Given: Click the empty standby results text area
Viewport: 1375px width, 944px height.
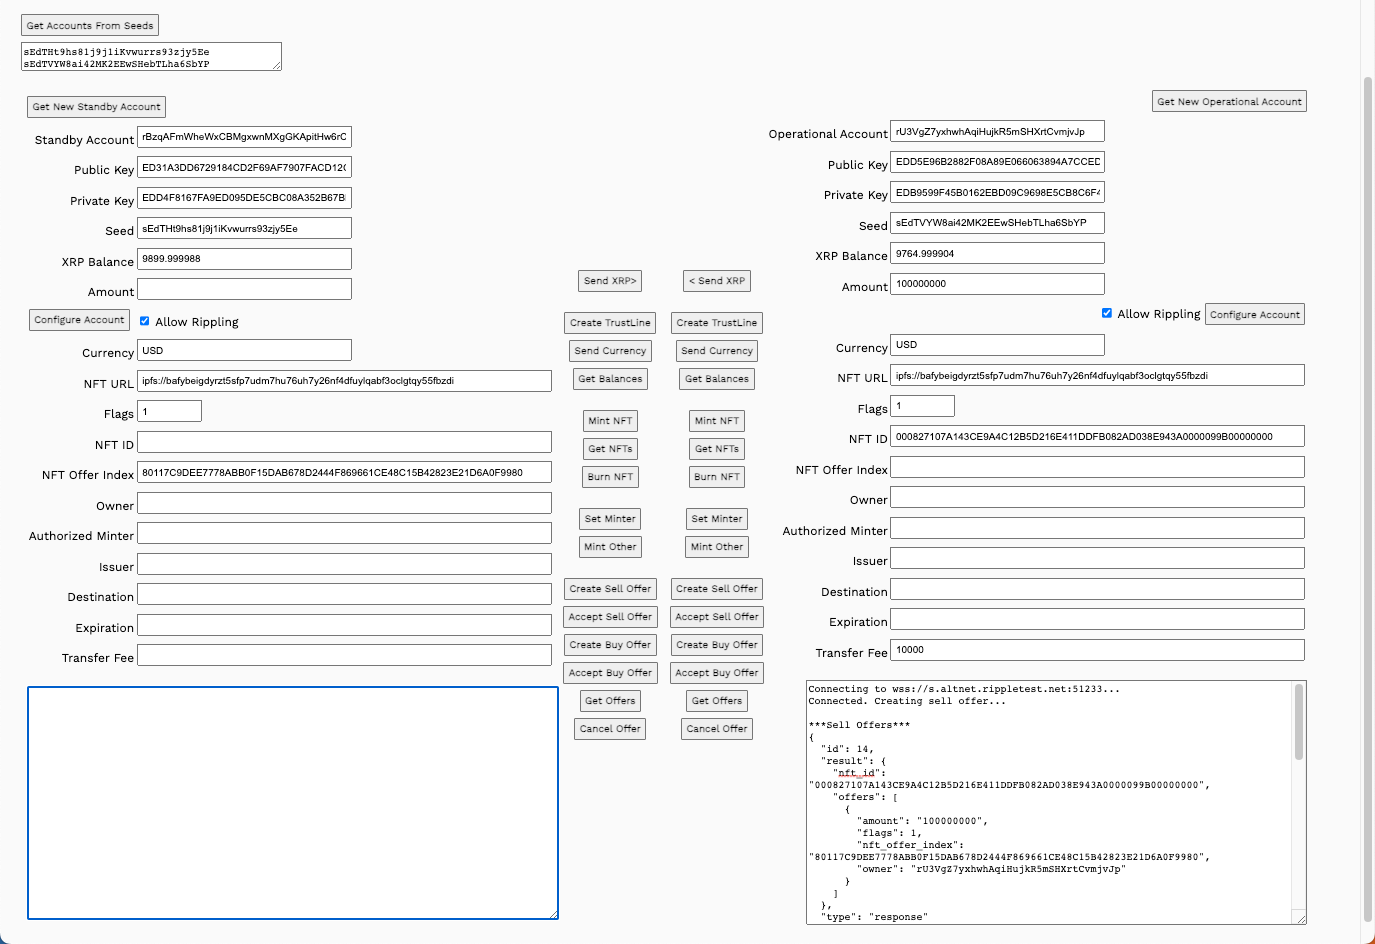Looking at the screenshot, I should pyautogui.click(x=292, y=802).
